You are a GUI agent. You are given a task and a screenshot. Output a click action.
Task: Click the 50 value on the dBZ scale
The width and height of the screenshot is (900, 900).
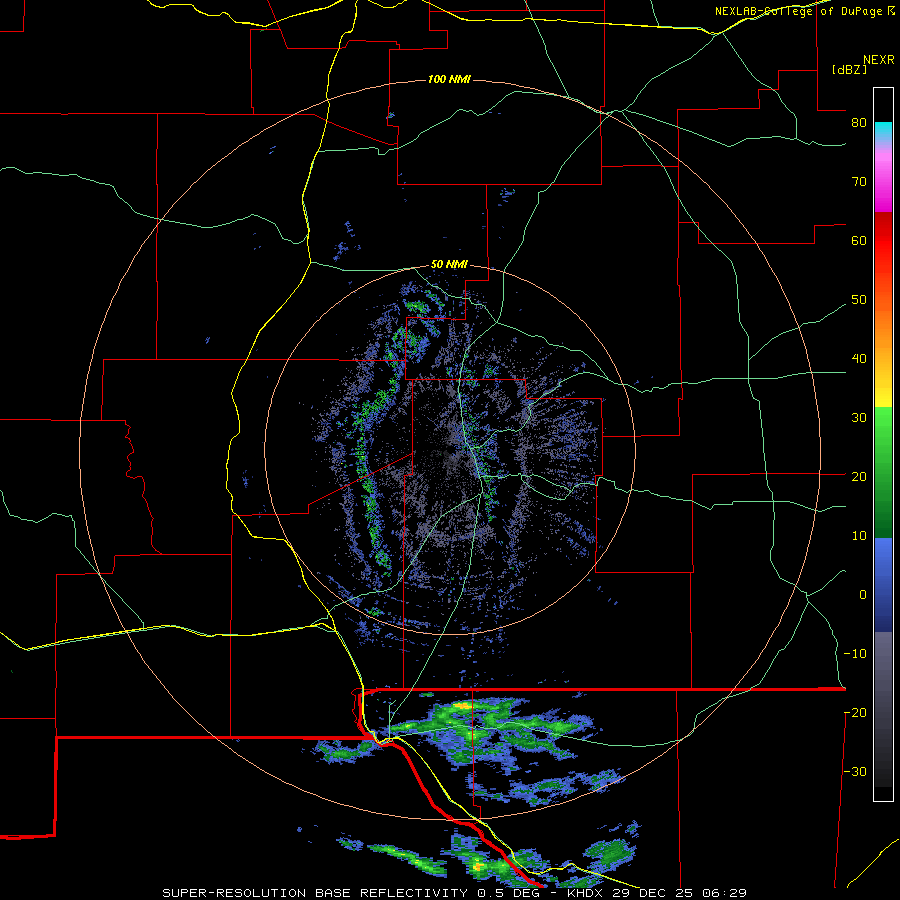click(859, 300)
